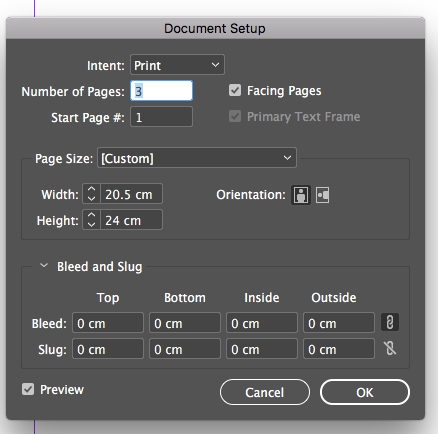Open the Page Size dropdown
Viewport: 438px width, 434px height.
(x=197, y=158)
